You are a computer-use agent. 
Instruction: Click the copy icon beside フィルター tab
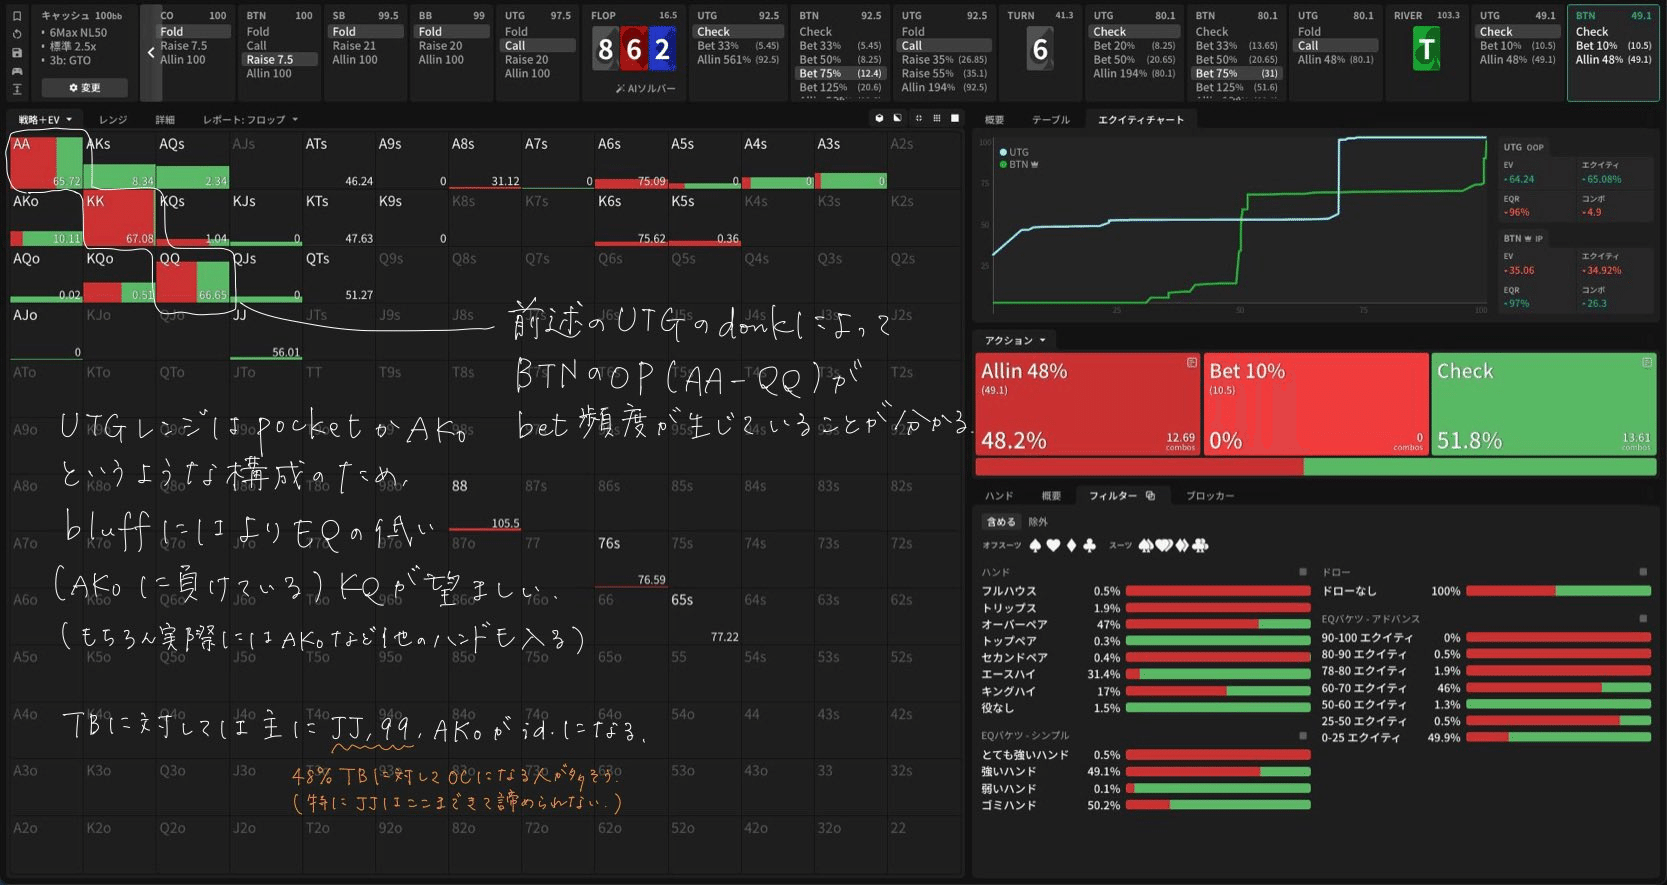click(1150, 496)
